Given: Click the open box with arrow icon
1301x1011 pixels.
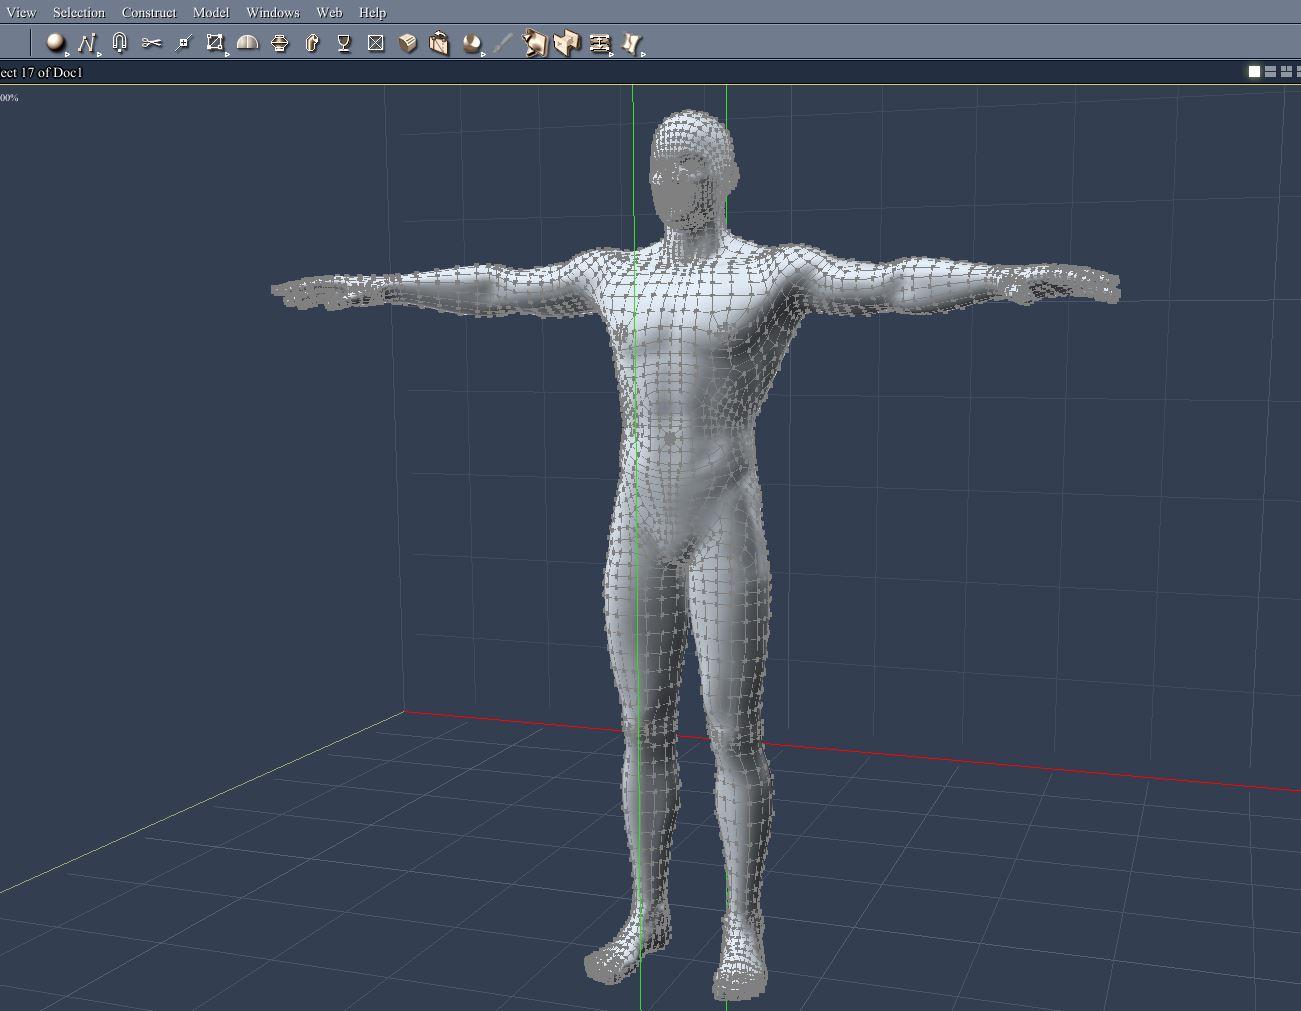Looking at the screenshot, I should (439, 43).
